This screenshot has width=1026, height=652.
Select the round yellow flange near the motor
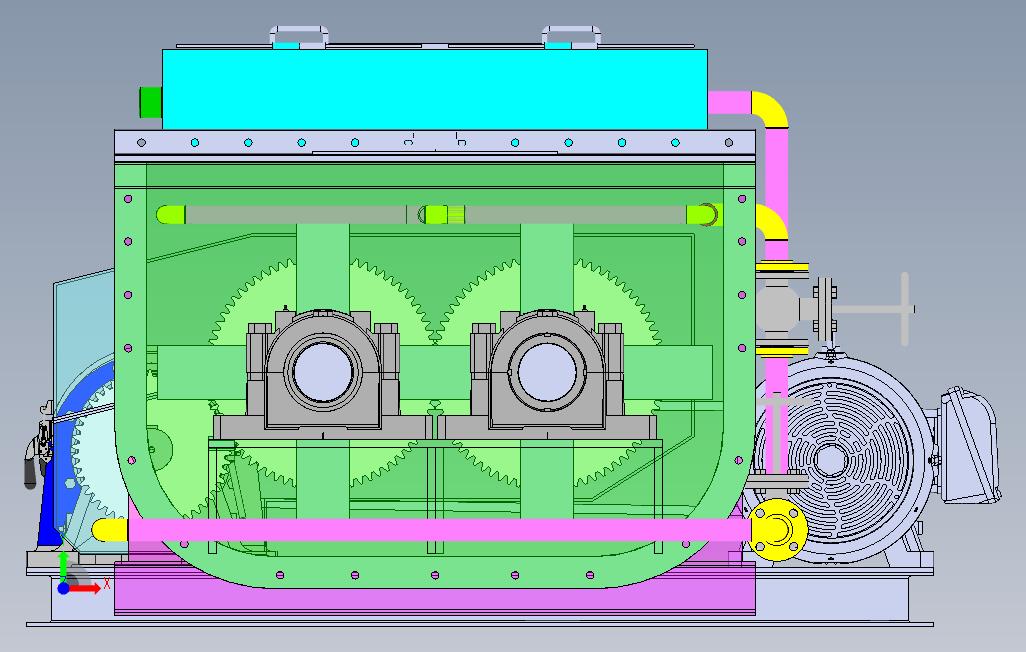[777, 530]
